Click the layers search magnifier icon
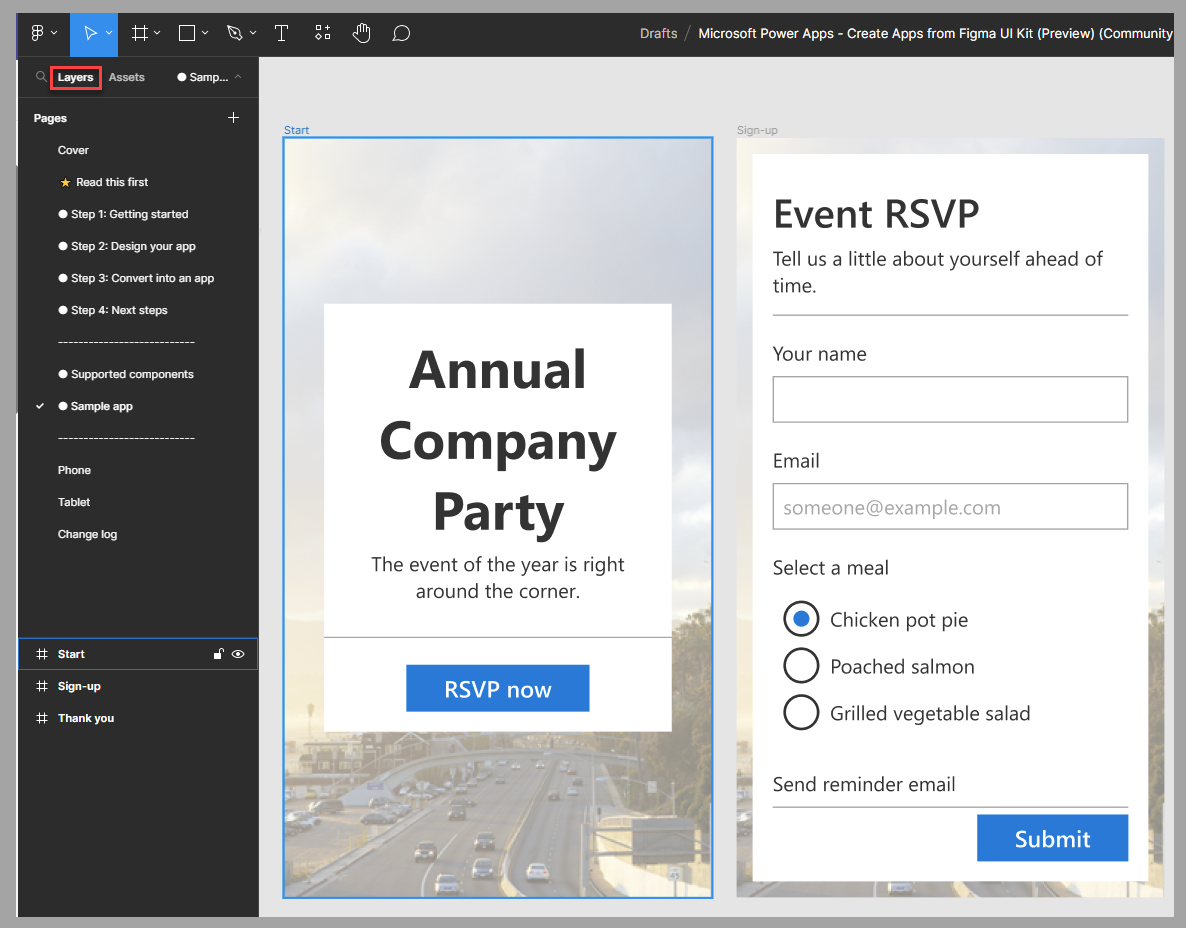1186x928 pixels. pyautogui.click(x=41, y=76)
